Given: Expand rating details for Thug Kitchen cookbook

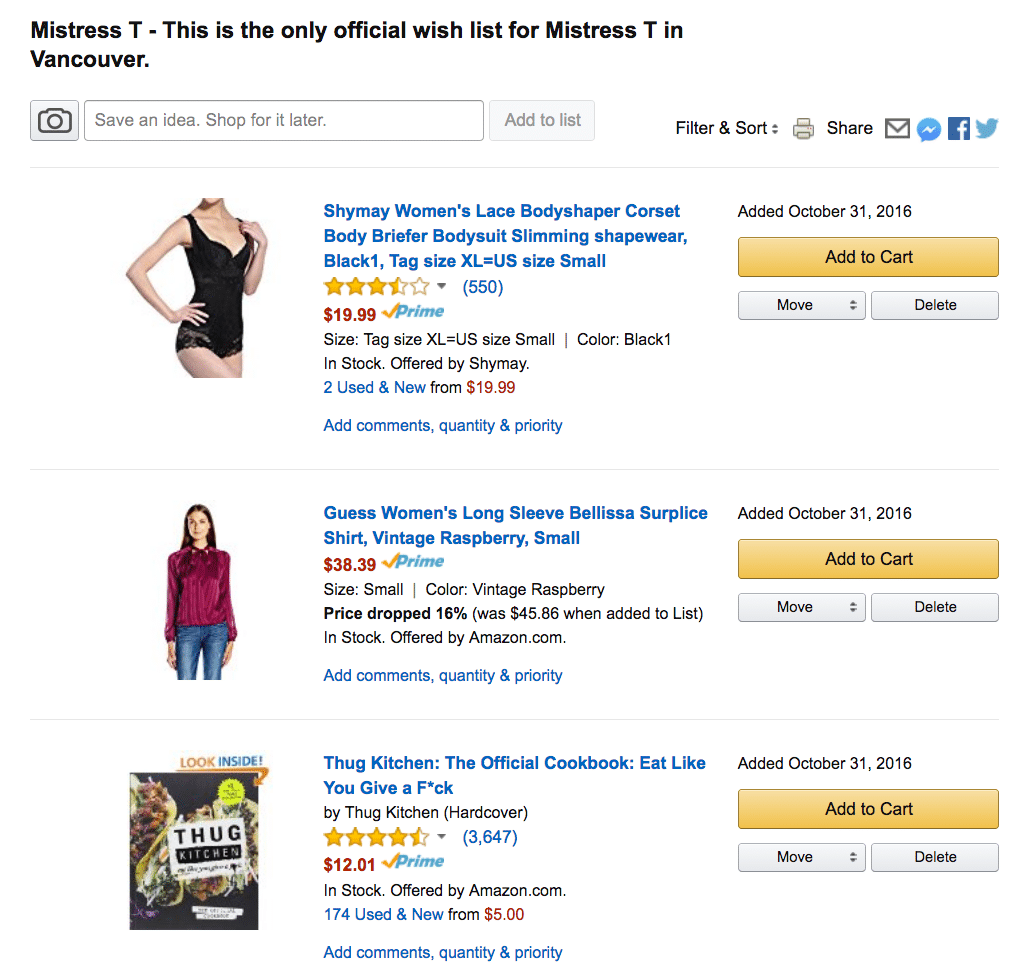Looking at the screenshot, I should coord(442,837).
